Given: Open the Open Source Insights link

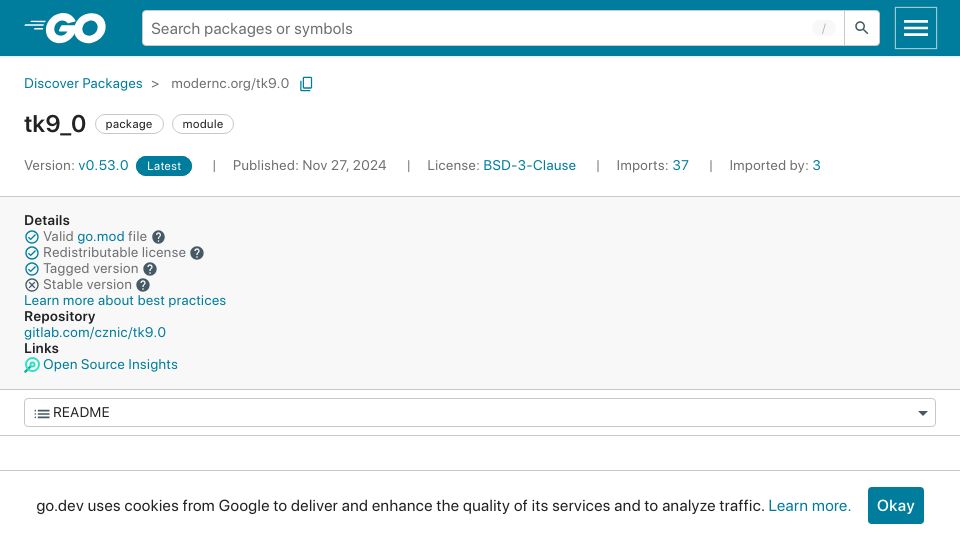Looking at the screenshot, I should [110, 364].
